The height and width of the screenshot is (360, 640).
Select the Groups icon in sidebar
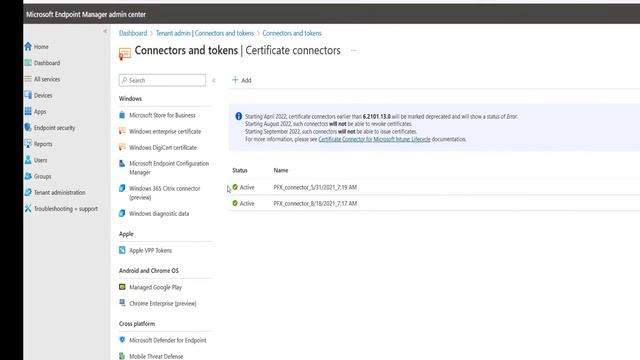(28, 176)
